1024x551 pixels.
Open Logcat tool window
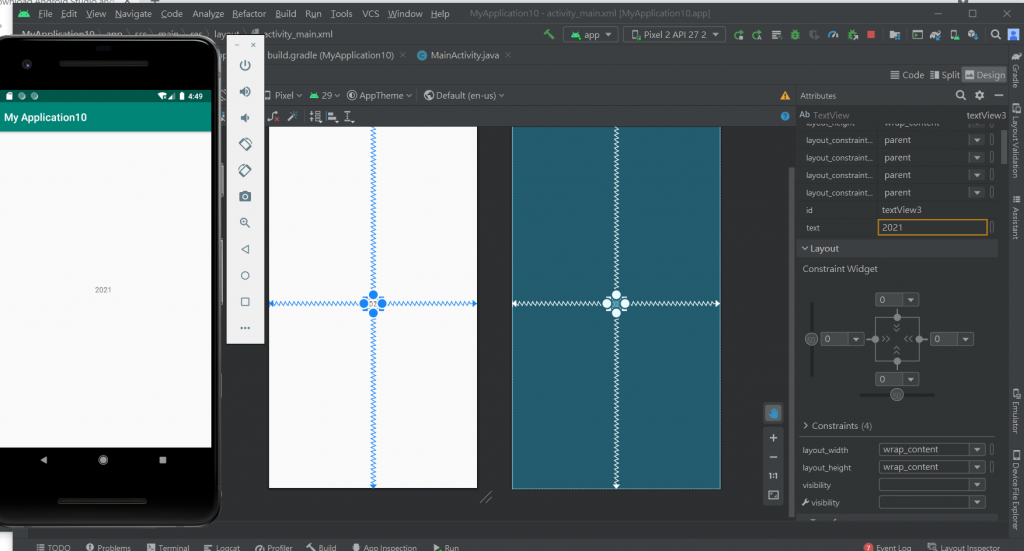pyautogui.click(x=222, y=546)
